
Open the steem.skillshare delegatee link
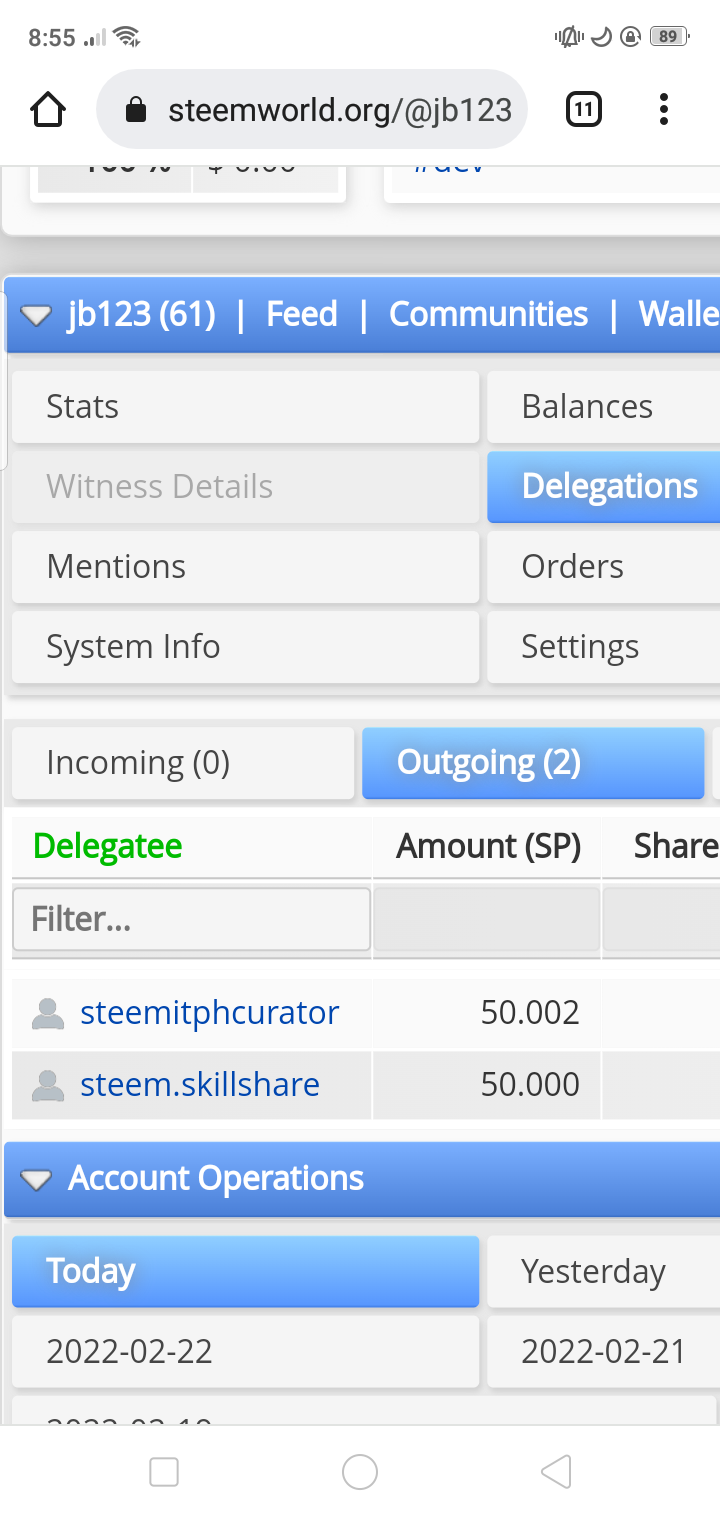(x=200, y=1085)
